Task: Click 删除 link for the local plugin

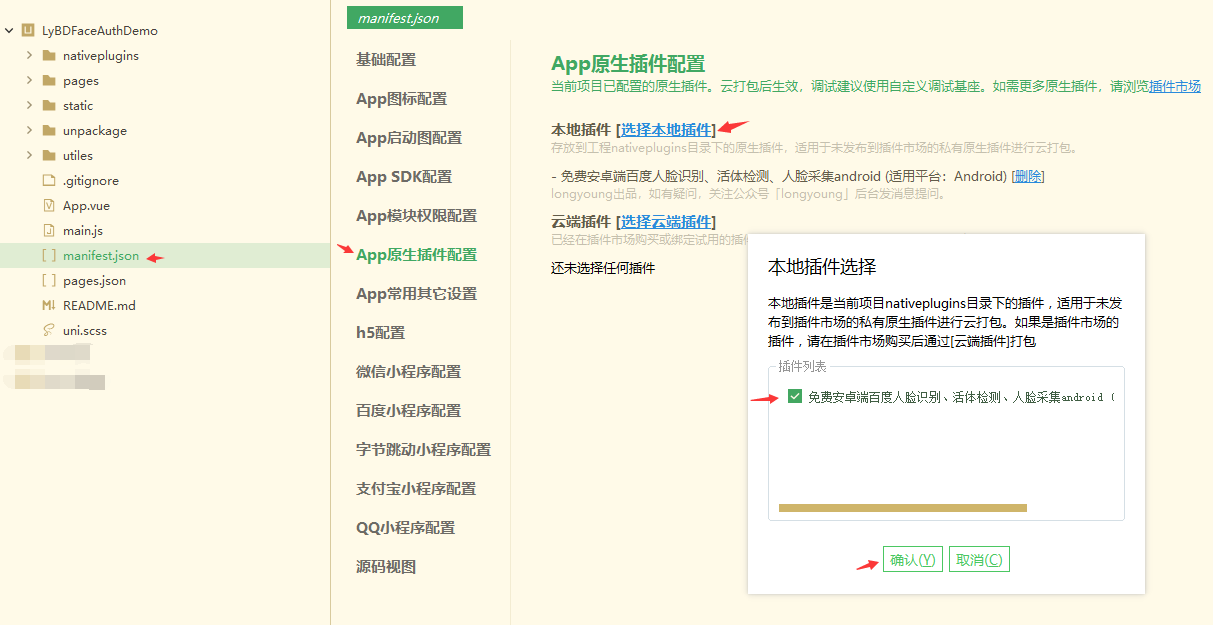Action: click(1028, 177)
